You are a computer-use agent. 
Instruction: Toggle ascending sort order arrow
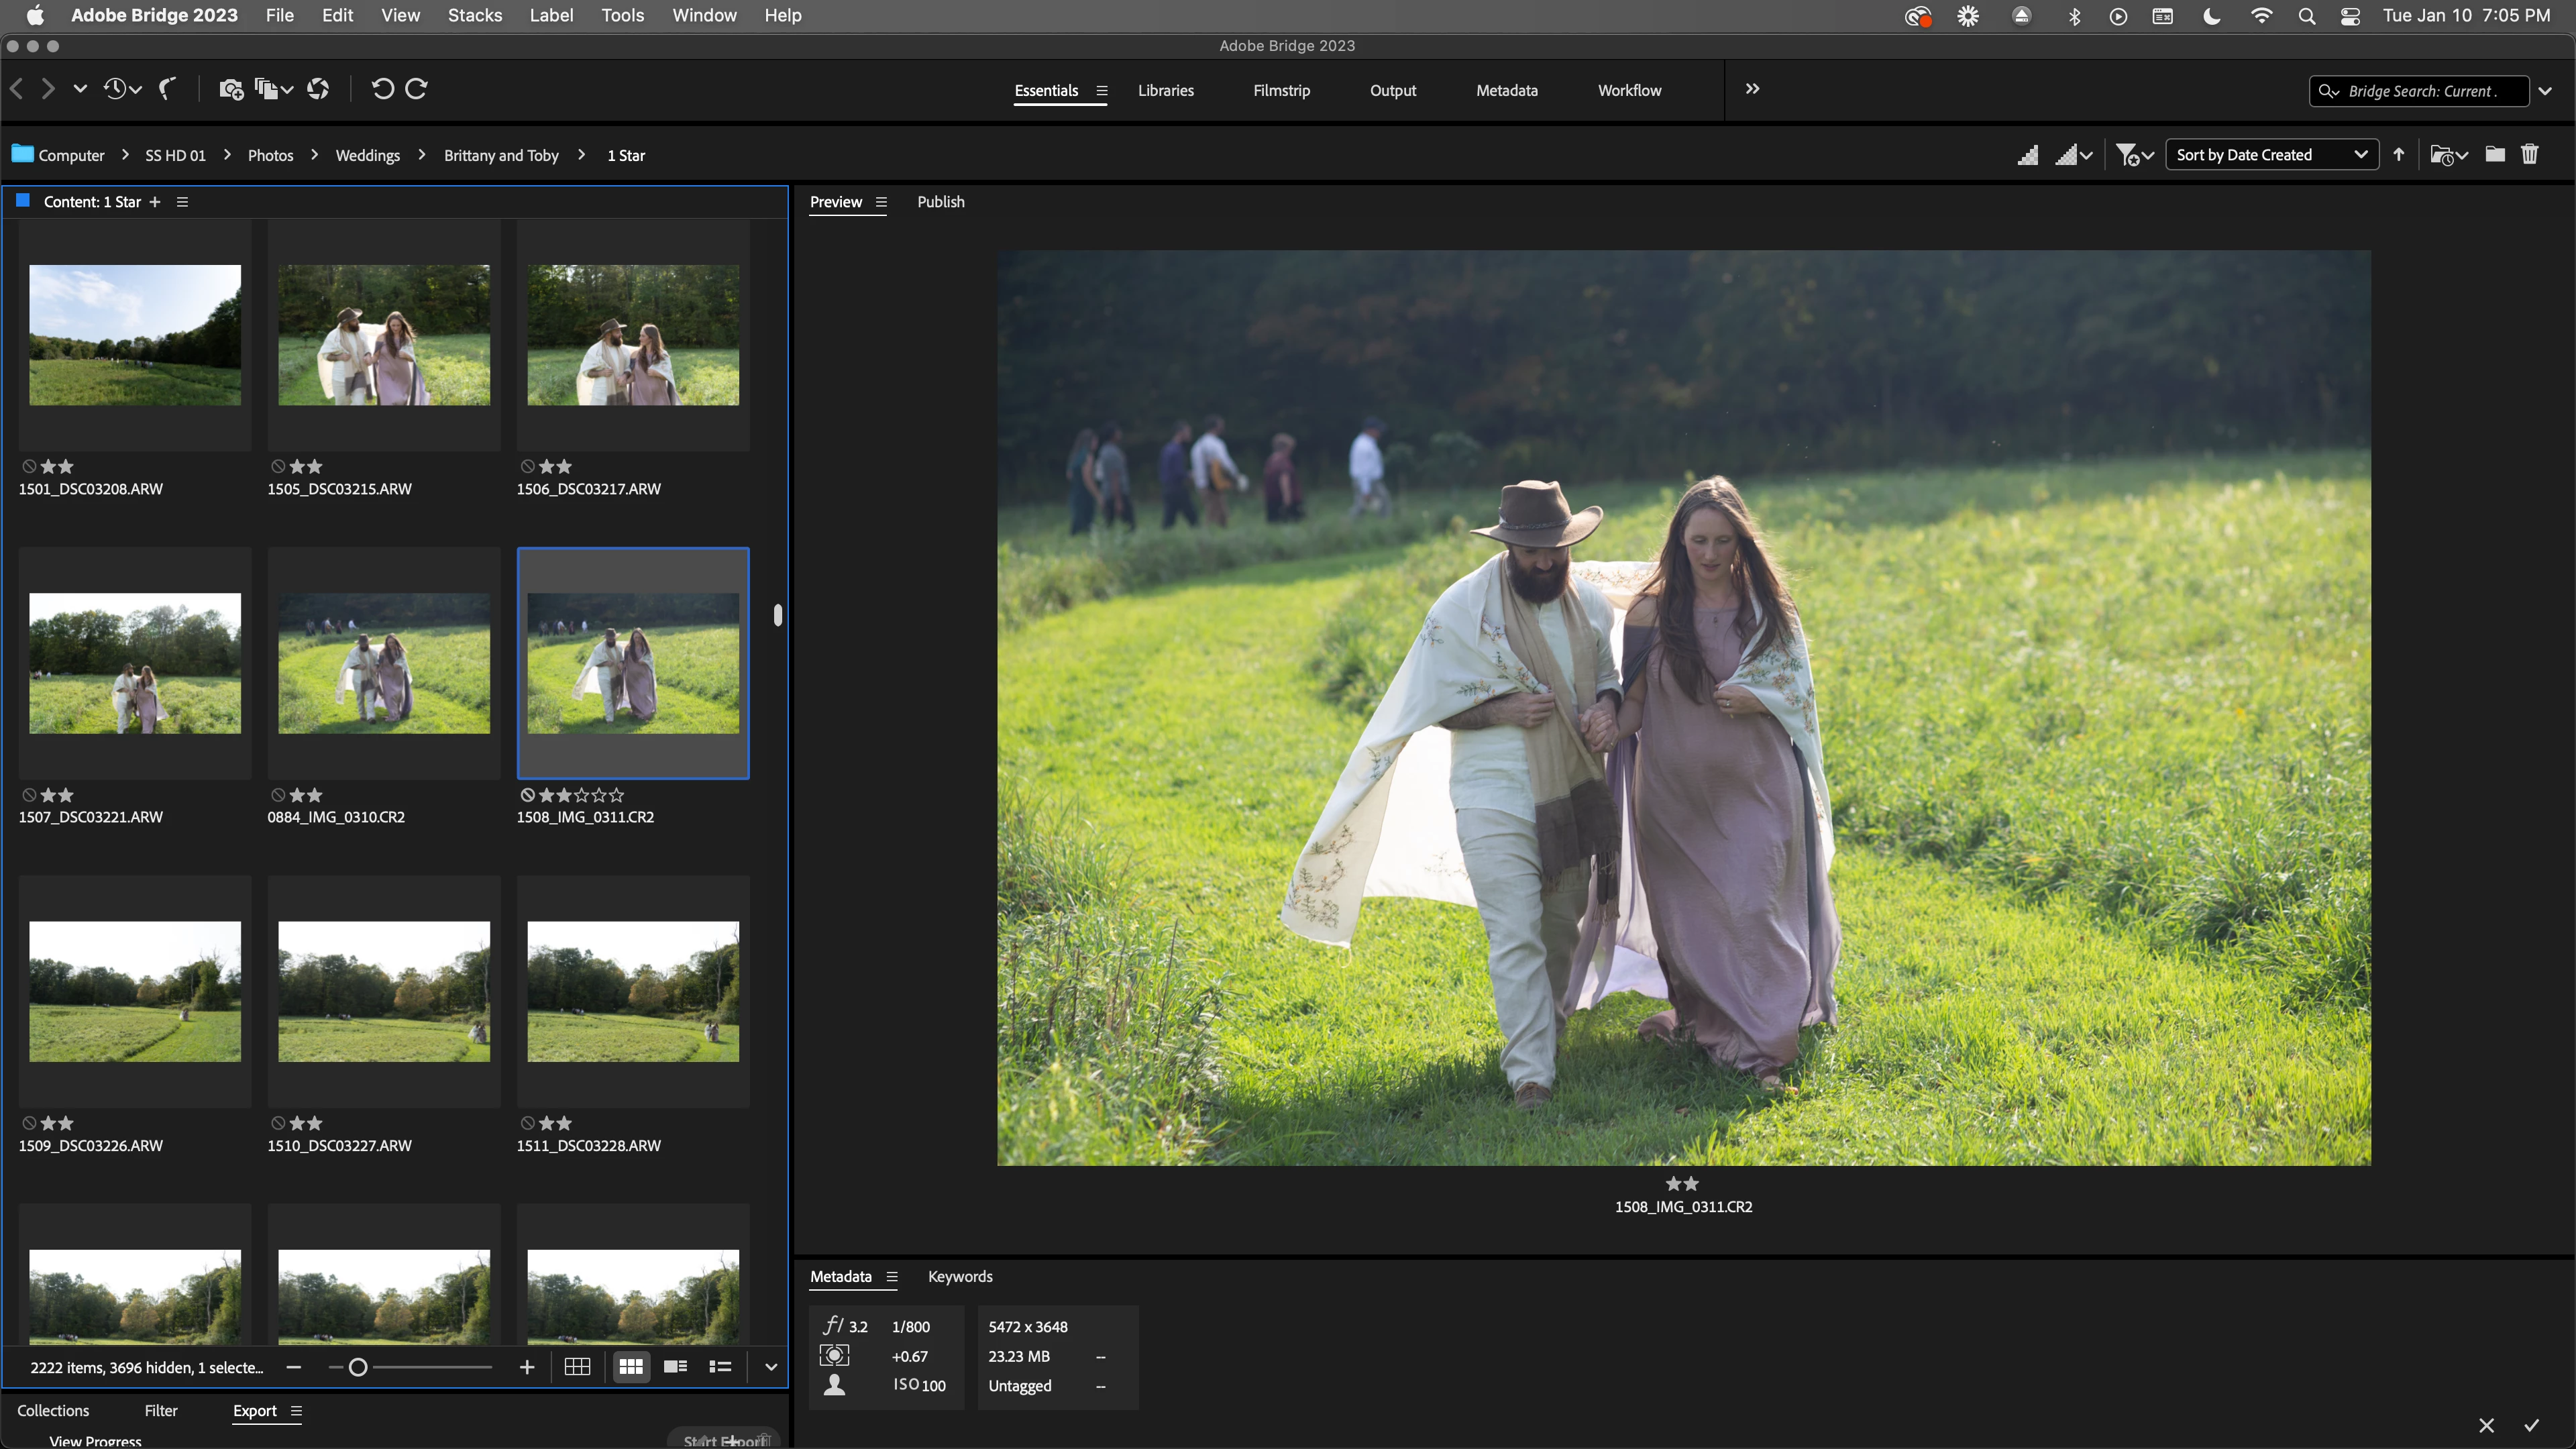click(x=2398, y=154)
